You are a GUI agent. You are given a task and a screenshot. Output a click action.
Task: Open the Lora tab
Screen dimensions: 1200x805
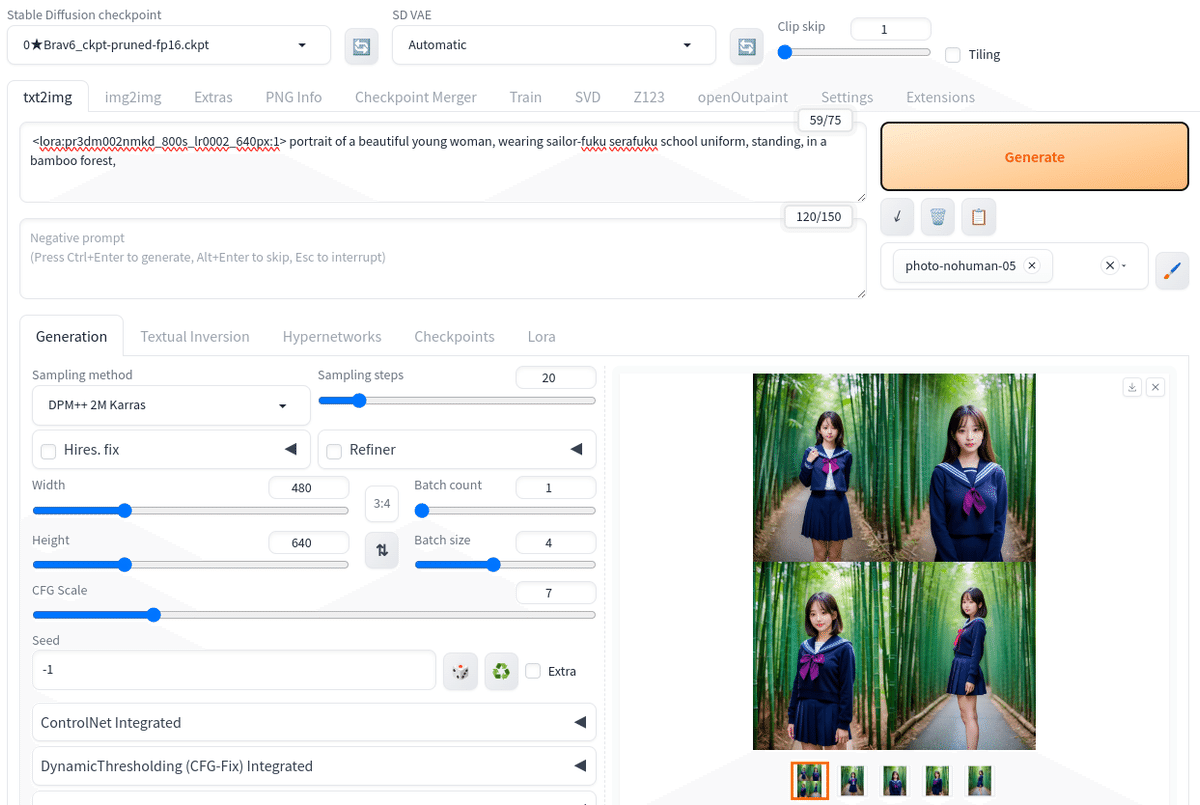point(541,336)
